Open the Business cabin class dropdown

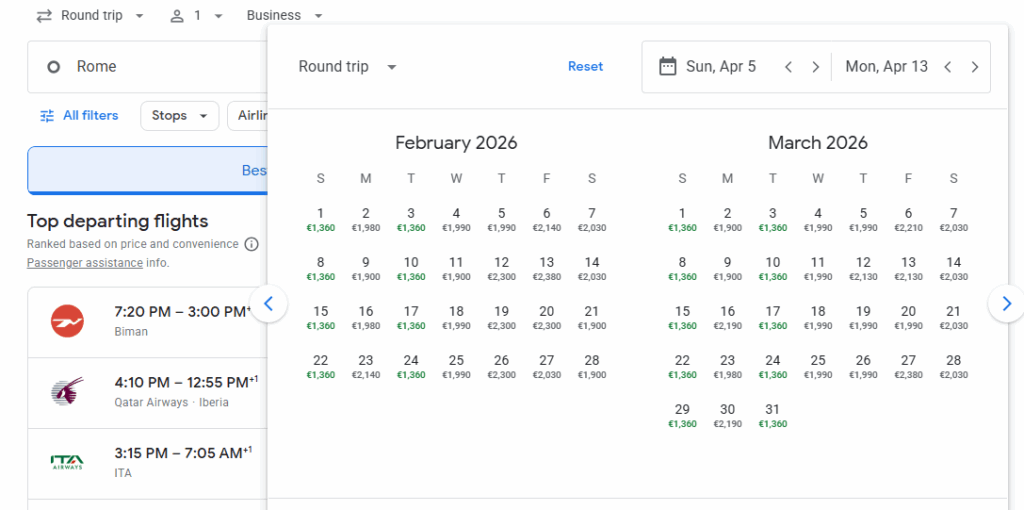coord(285,16)
